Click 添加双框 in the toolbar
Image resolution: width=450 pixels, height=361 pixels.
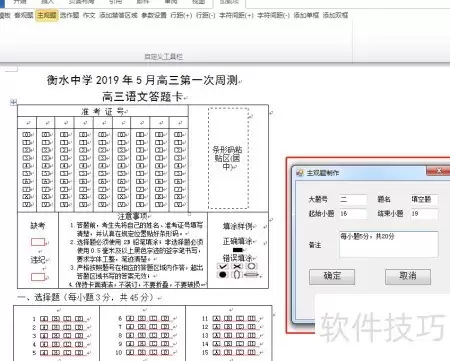click(335, 15)
